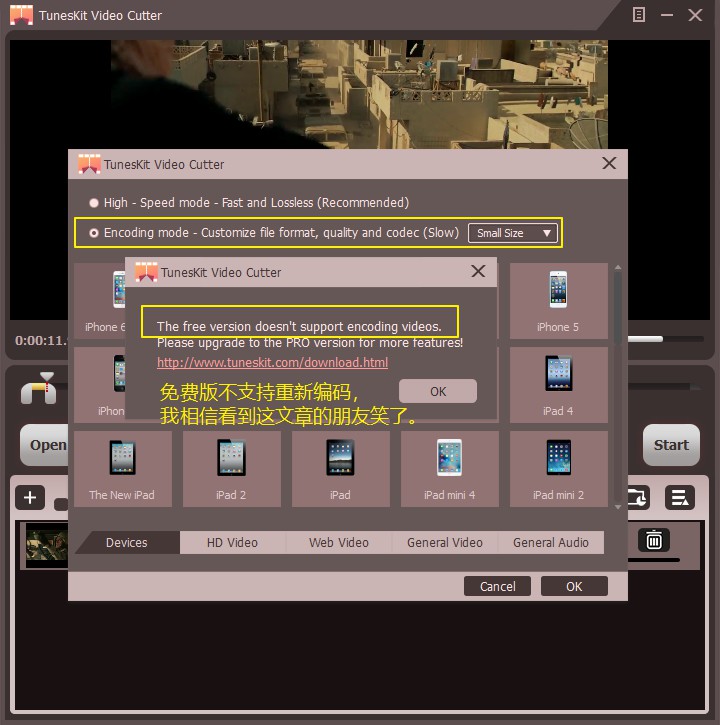Click the TunesKit logo in main title bar

[21, 15]
